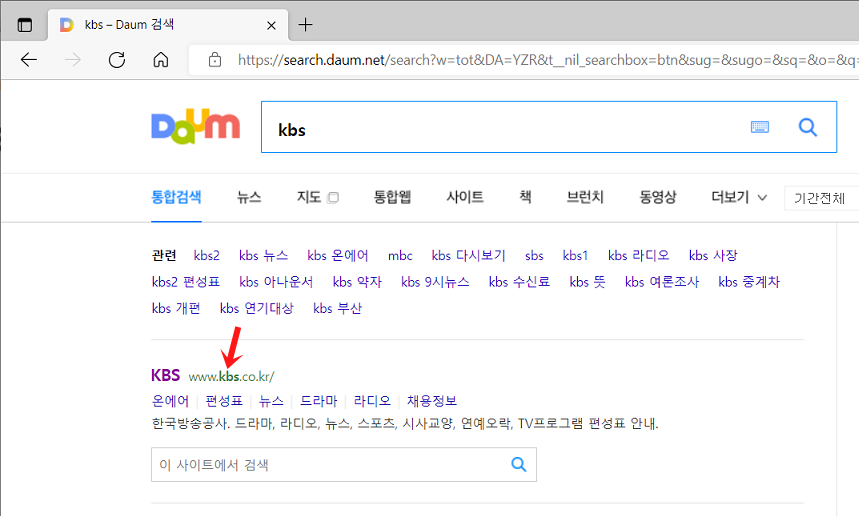Select the 통합검색 tab
This screenshot has width=859, height=516.
point(176,197)
